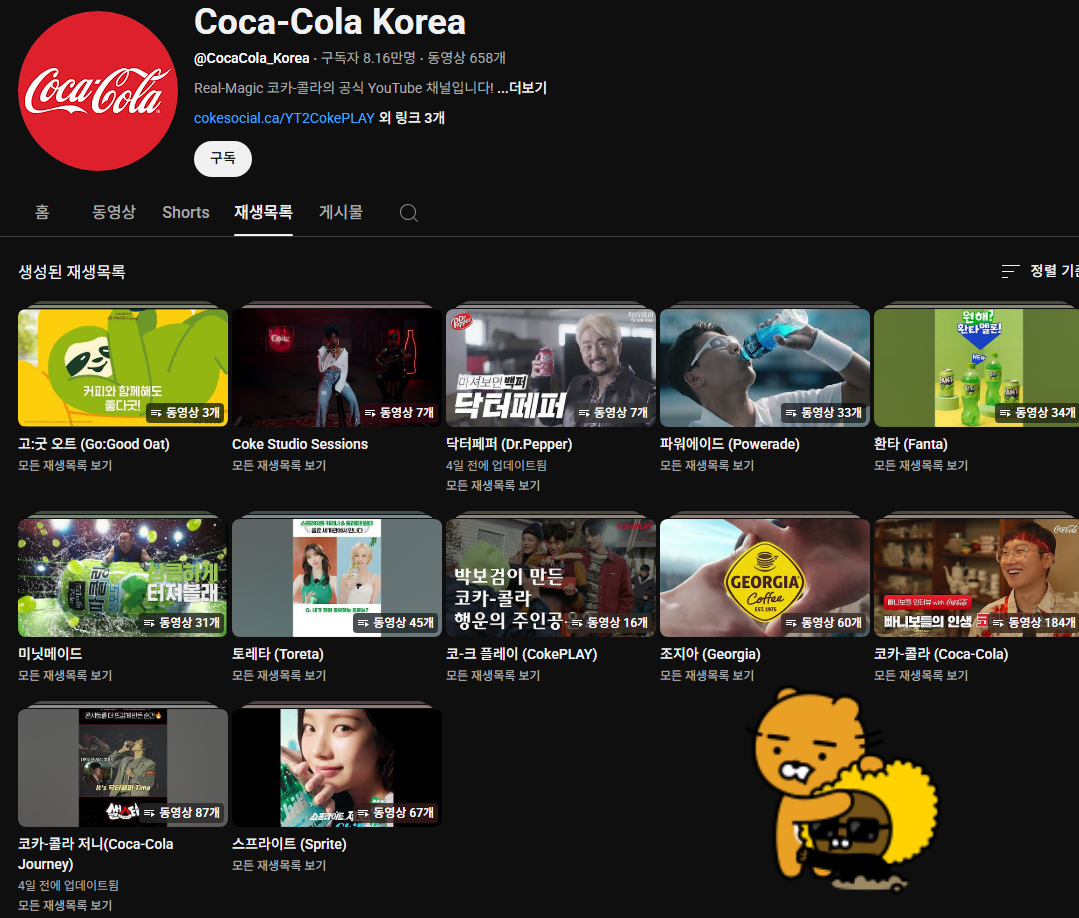Click 모든 재생목록 보기 under 고:굿 오트
The height and width of the screenshot is (918, 1079).
65,465
